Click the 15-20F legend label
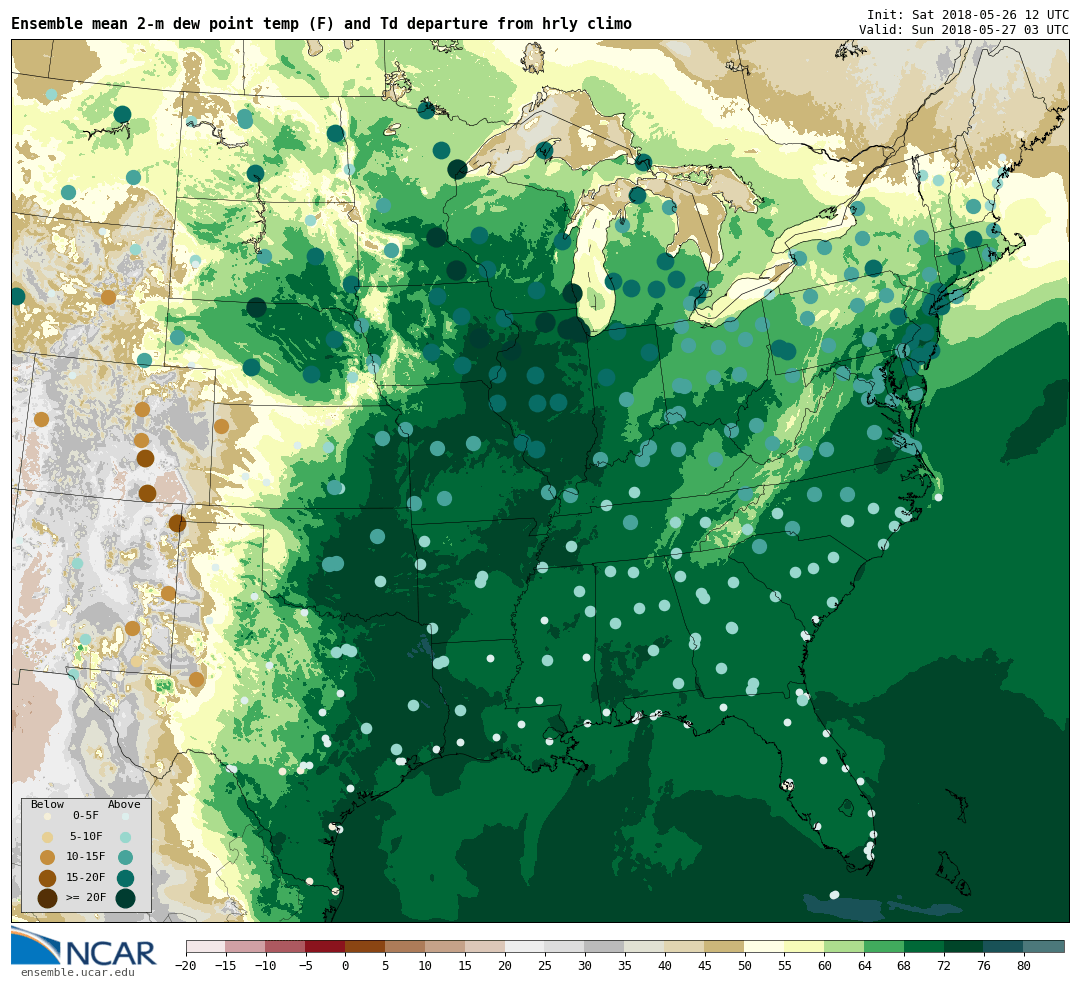 (86, 878)
